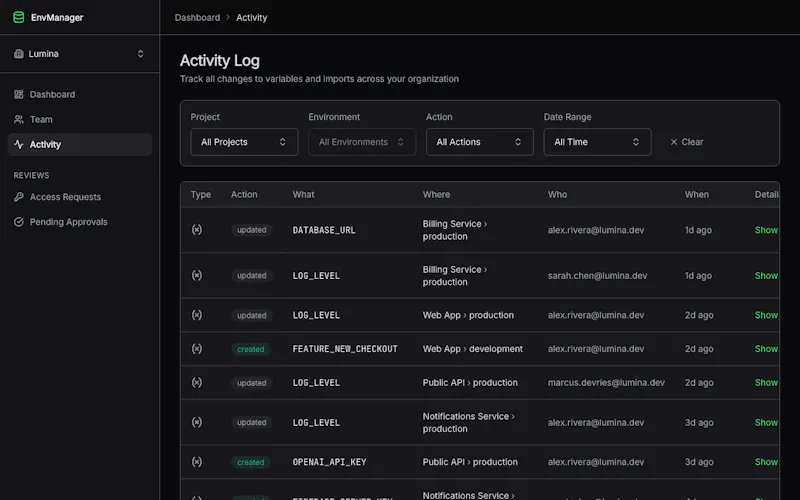Click the 1d ago timestamp for DATABASE_URL

pyautogui.click(x=698, y=230)
